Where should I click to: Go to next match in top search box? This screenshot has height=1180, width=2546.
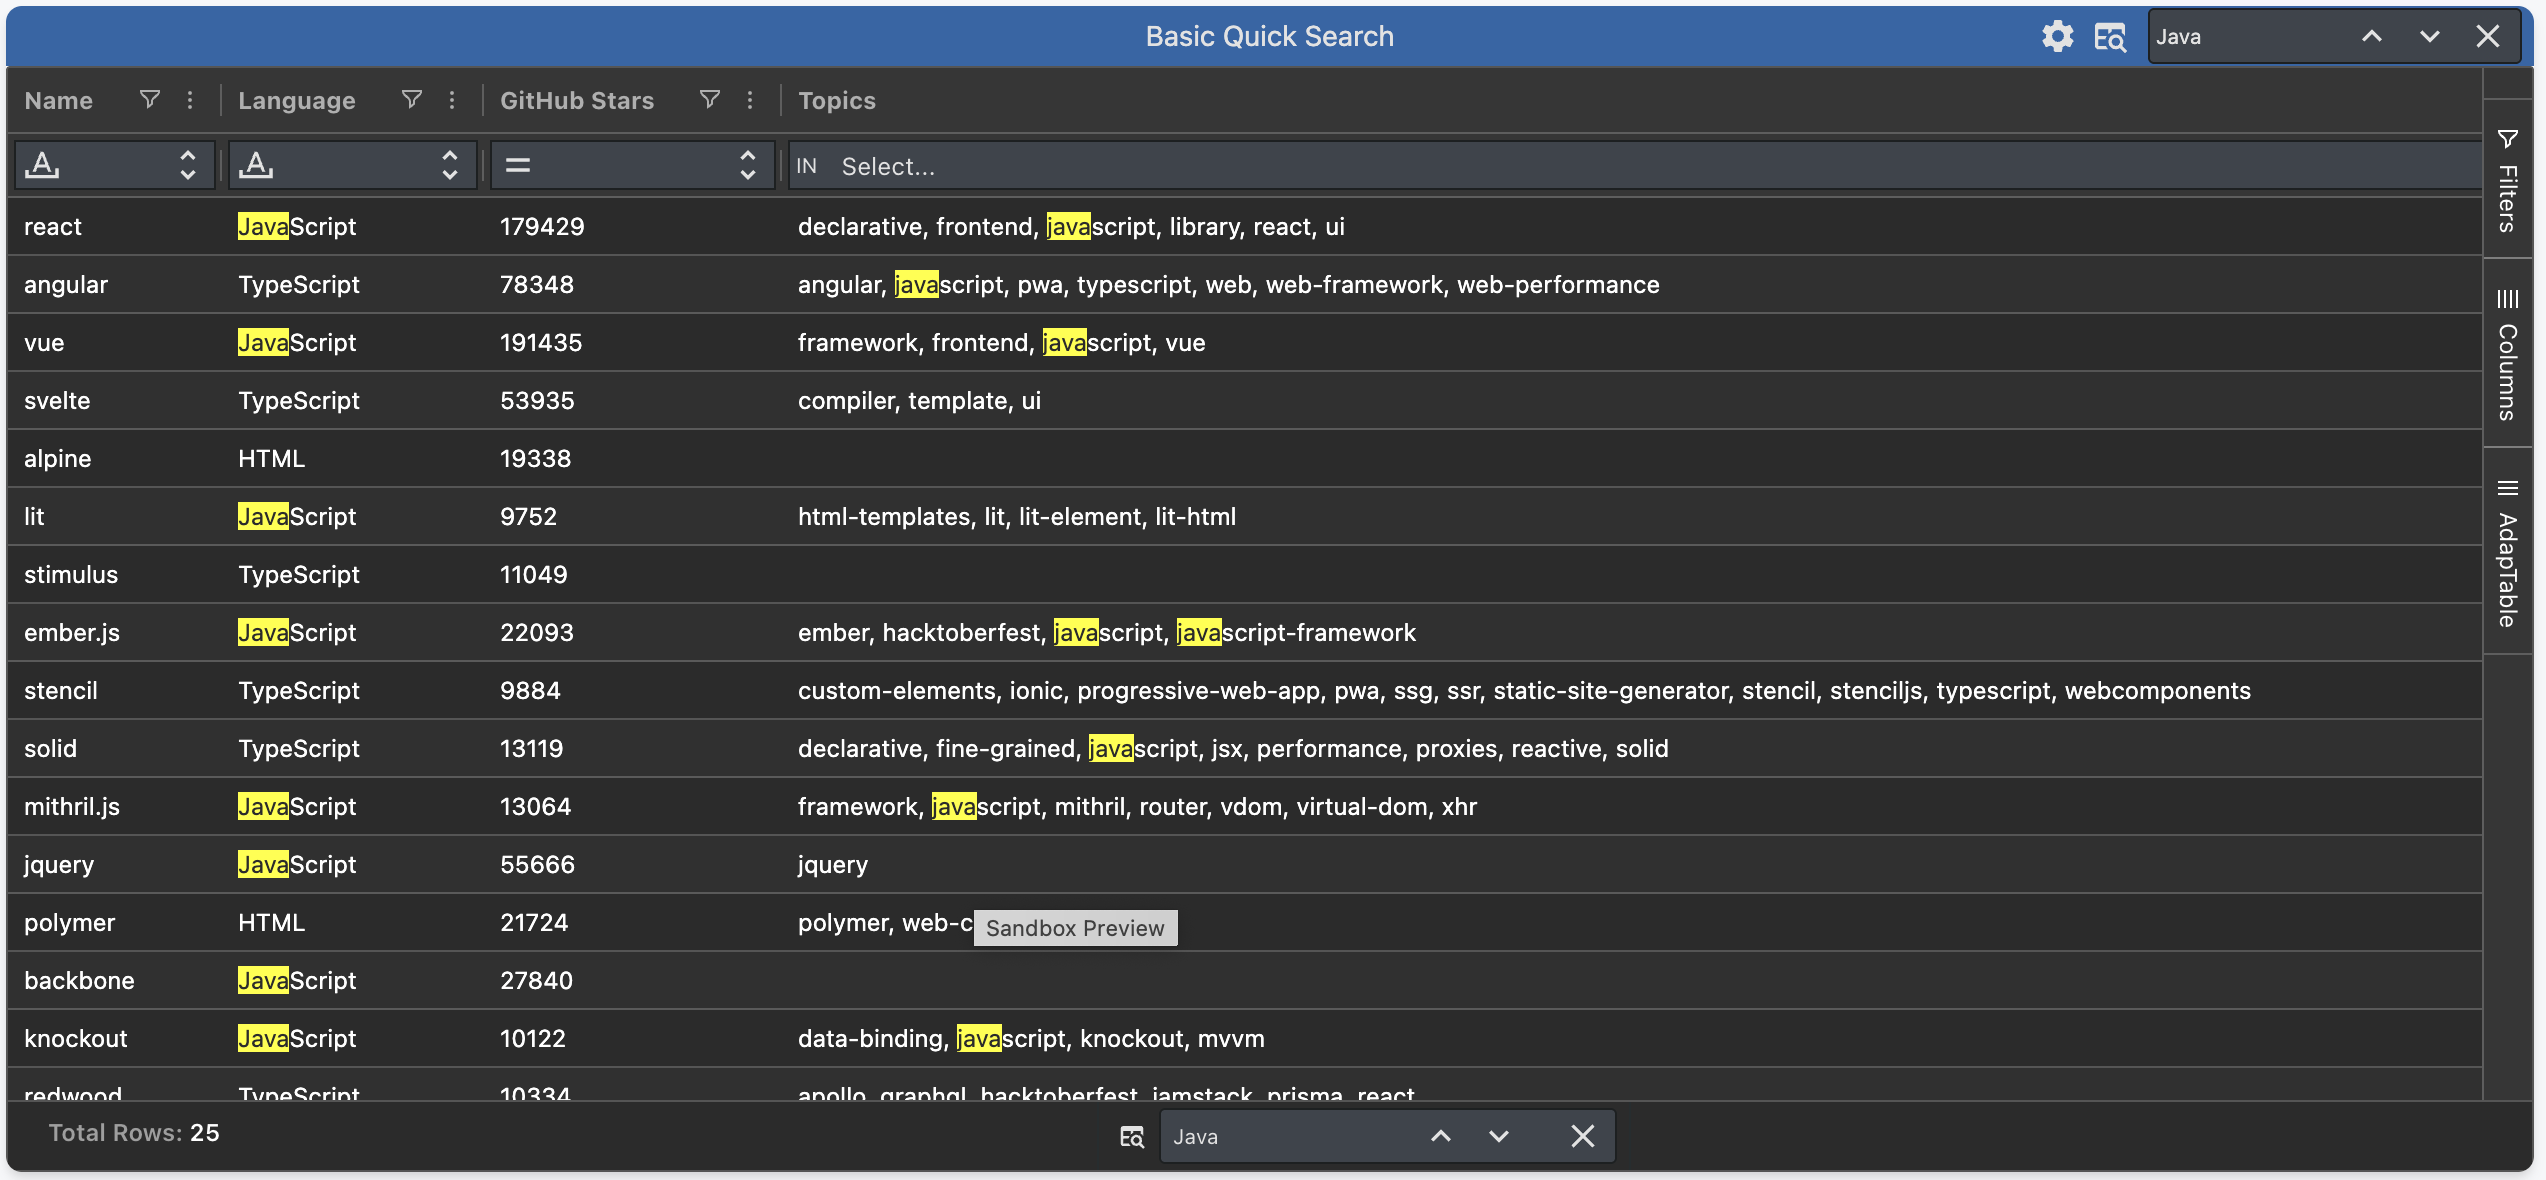[2429, 37]
